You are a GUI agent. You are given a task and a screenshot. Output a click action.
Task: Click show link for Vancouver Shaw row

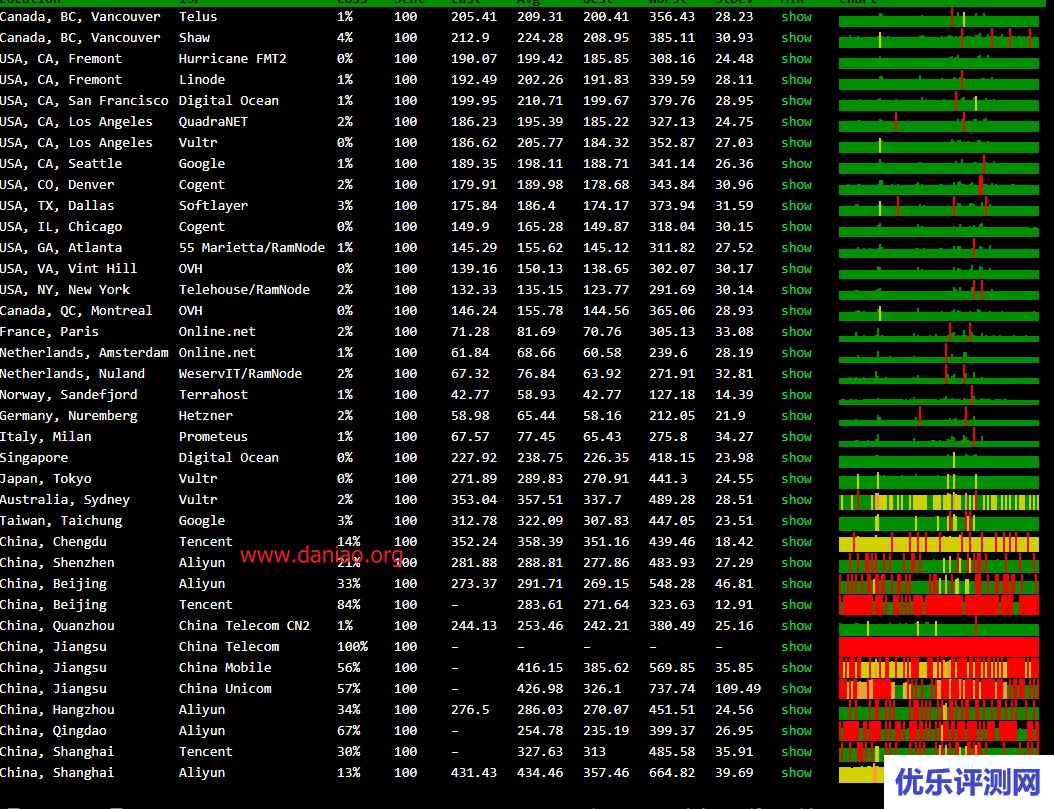tap(797, 38)
